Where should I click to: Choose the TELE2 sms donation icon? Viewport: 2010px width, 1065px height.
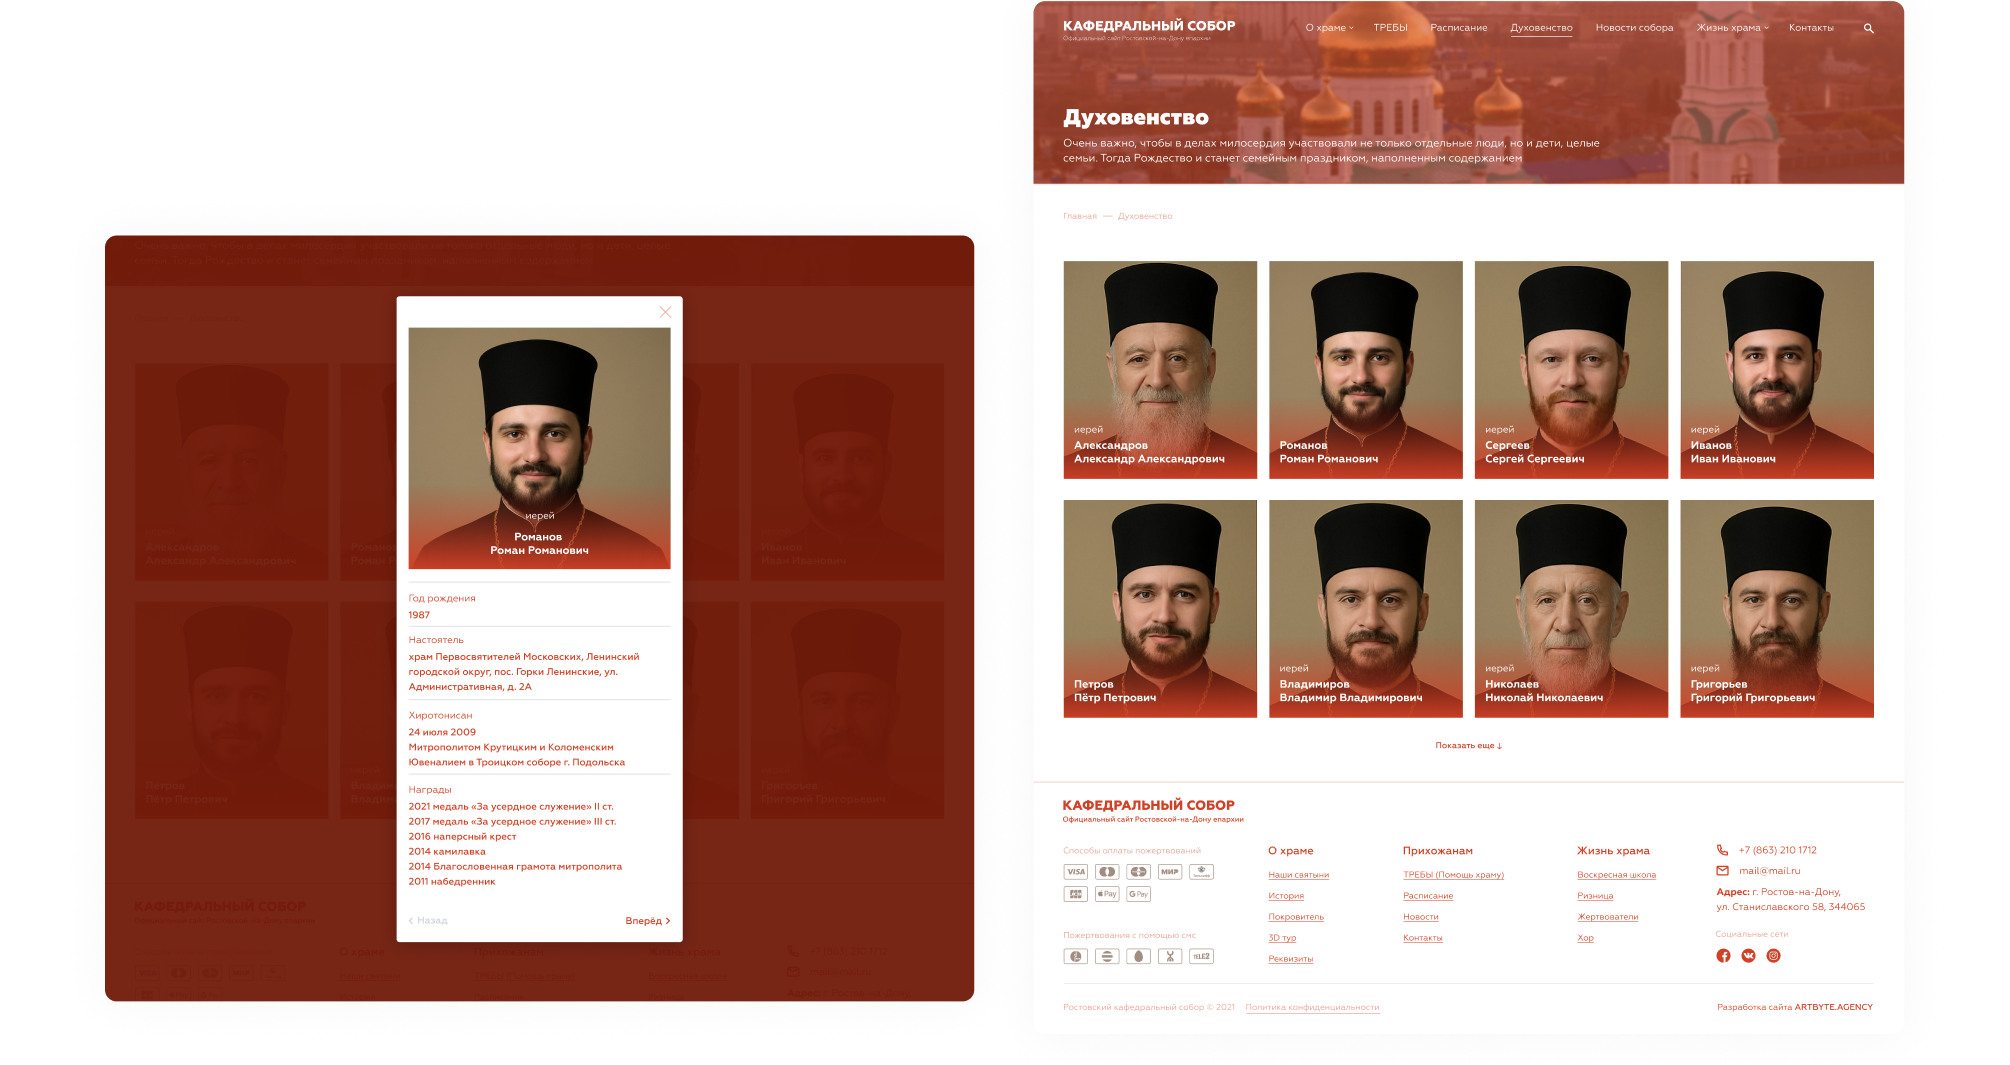click(x=1201, y=956)
